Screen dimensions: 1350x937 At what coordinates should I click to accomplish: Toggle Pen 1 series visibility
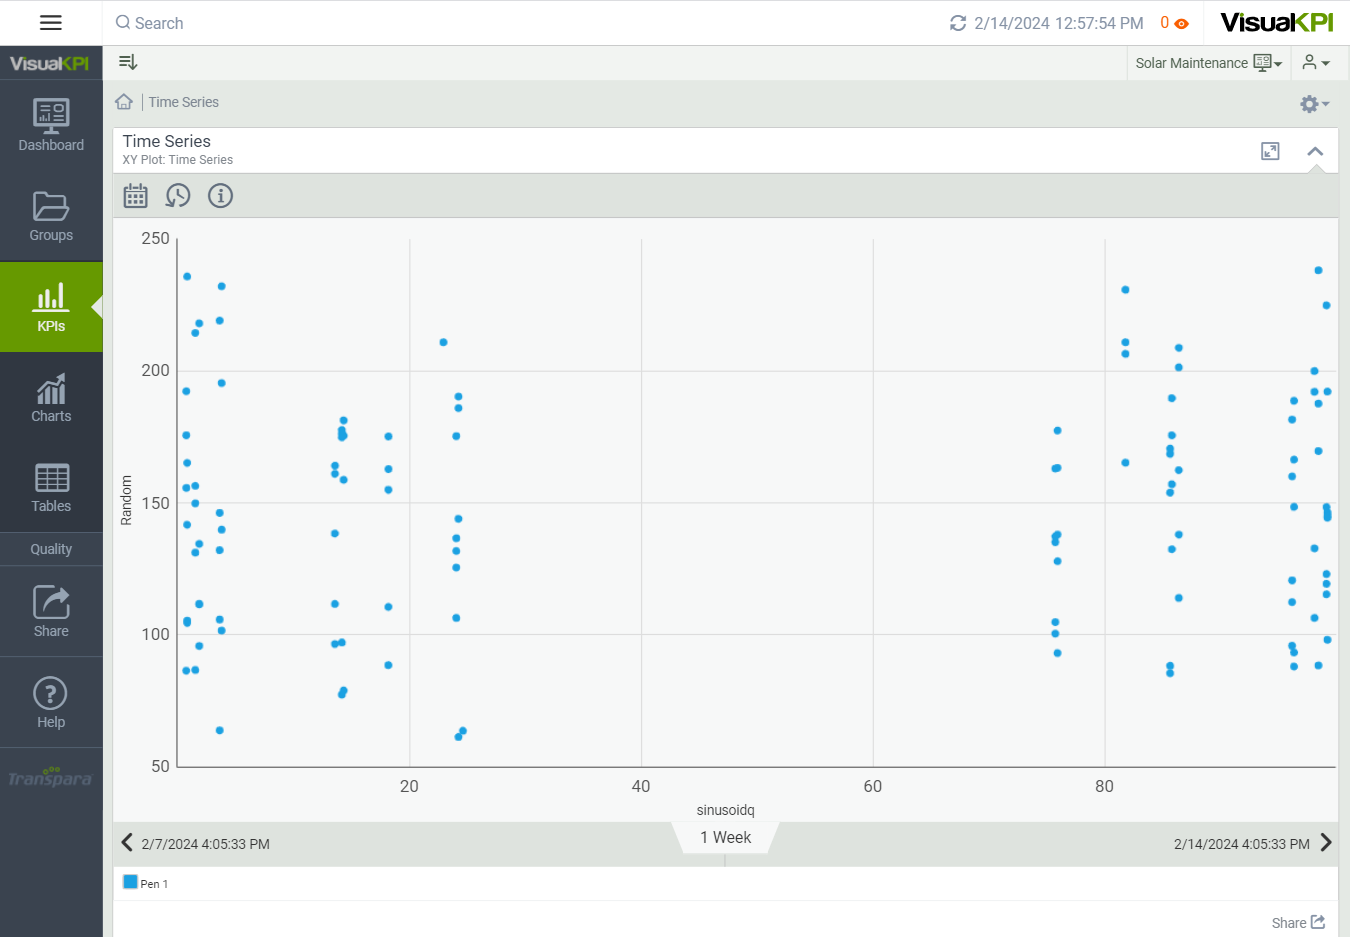click(131, 882)
